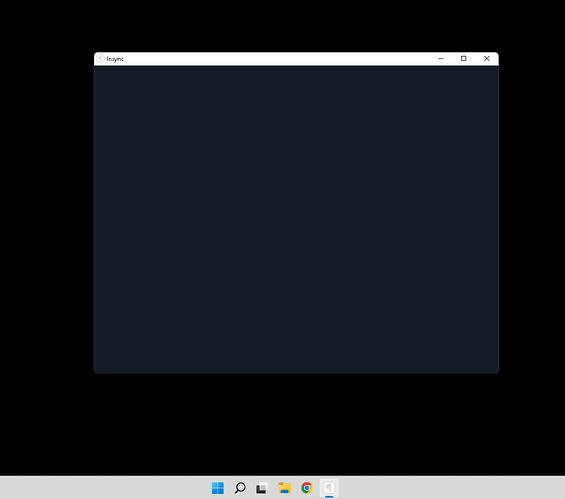Open the Windows Start menu
The image size is (565, 499).
pyautogui.click(x=218, y=488)
